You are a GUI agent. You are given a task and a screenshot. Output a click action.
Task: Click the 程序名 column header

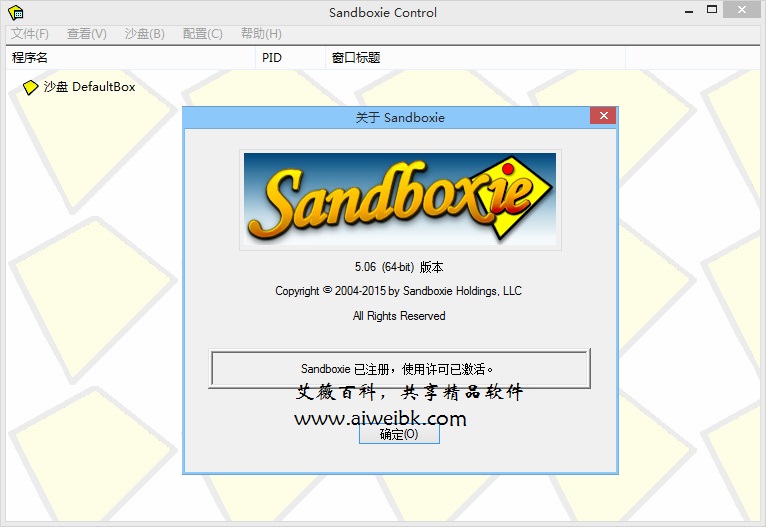[x=131, y=58]
